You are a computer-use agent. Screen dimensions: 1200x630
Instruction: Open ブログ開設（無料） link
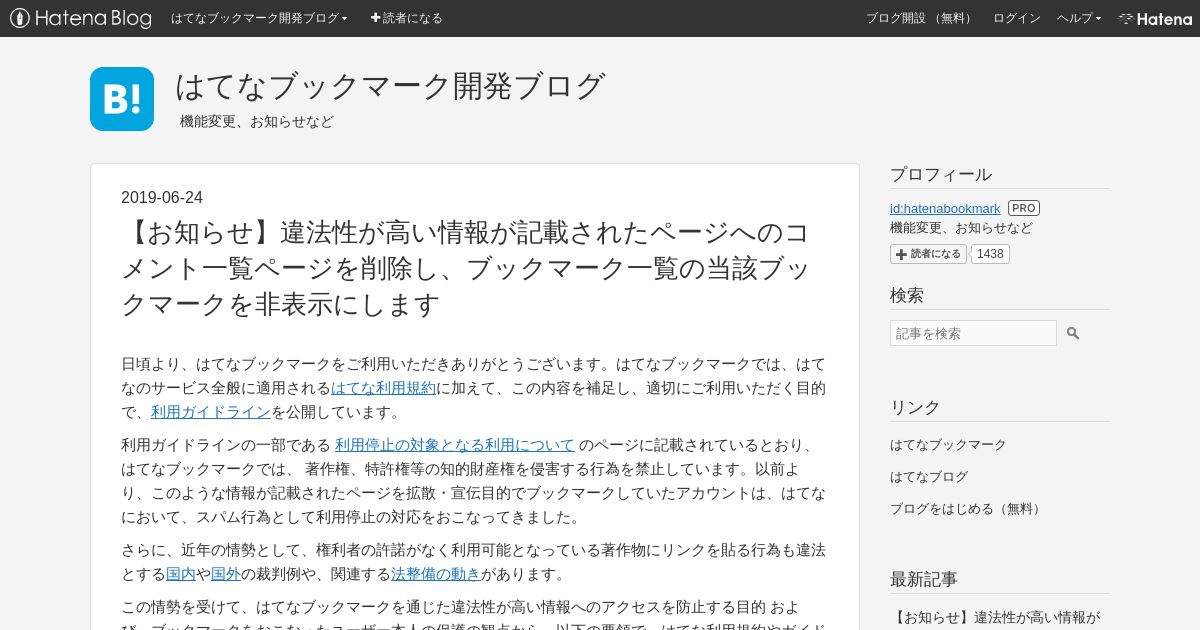921,18
